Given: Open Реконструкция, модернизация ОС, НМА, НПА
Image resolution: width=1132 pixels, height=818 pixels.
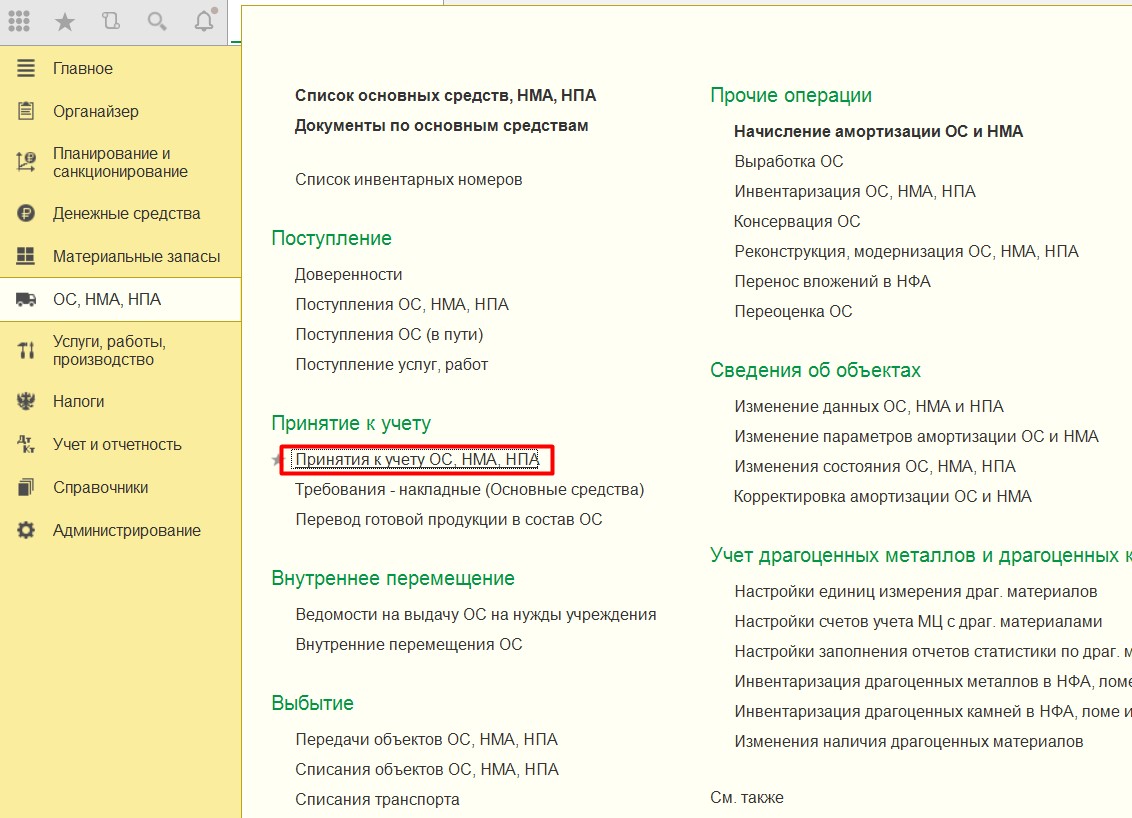Looking at the screenshot, I should point(906,251).
